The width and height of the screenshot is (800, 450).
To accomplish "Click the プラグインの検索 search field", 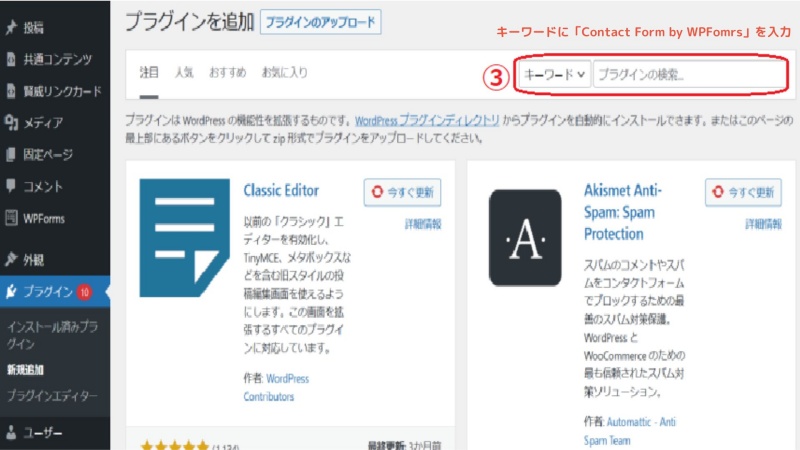I will pyautogui.click(x=689, y=74).
